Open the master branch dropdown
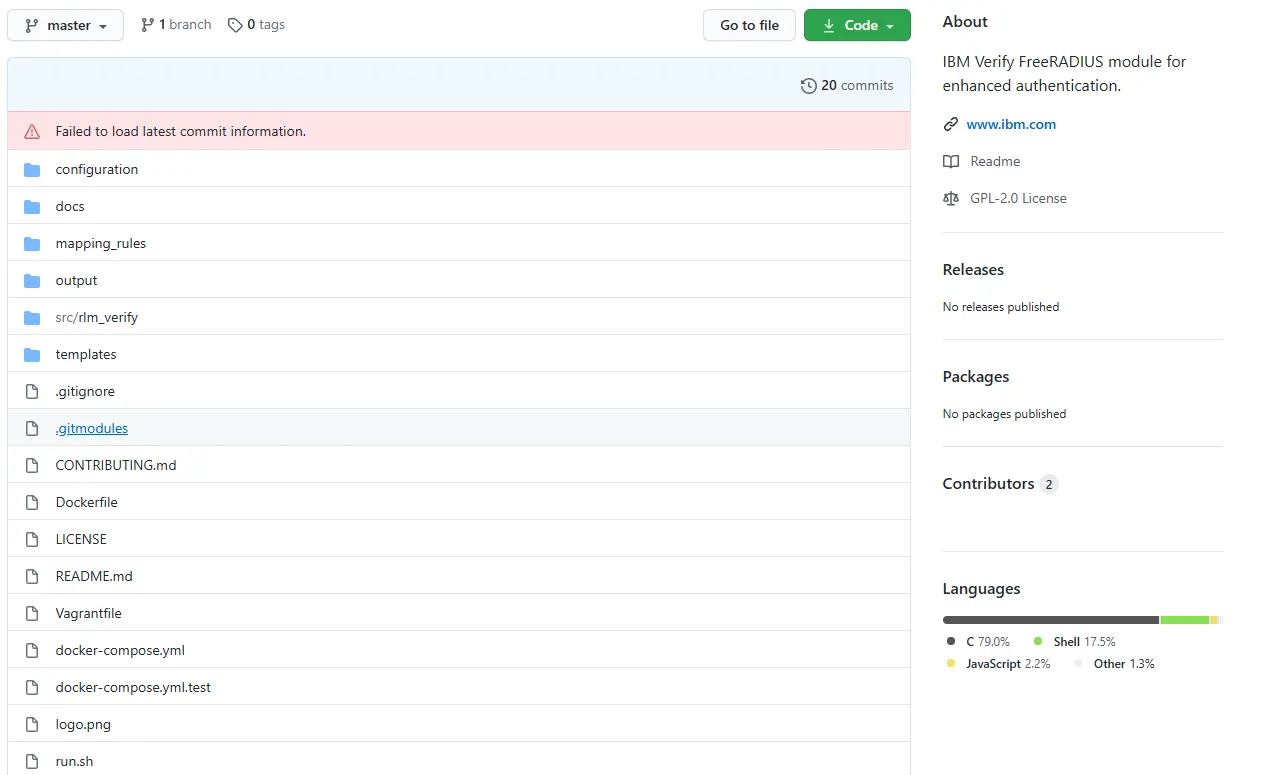This screenshot has width=1268, height=775. tap(65, 25)
